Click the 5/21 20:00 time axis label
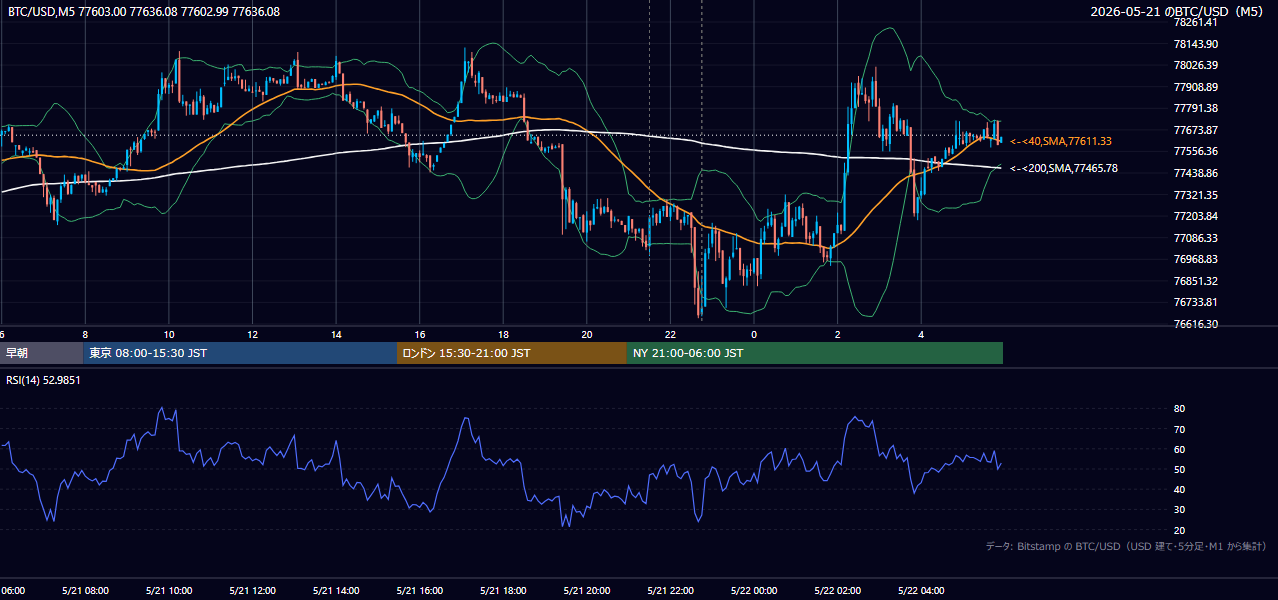 point(586,591)
